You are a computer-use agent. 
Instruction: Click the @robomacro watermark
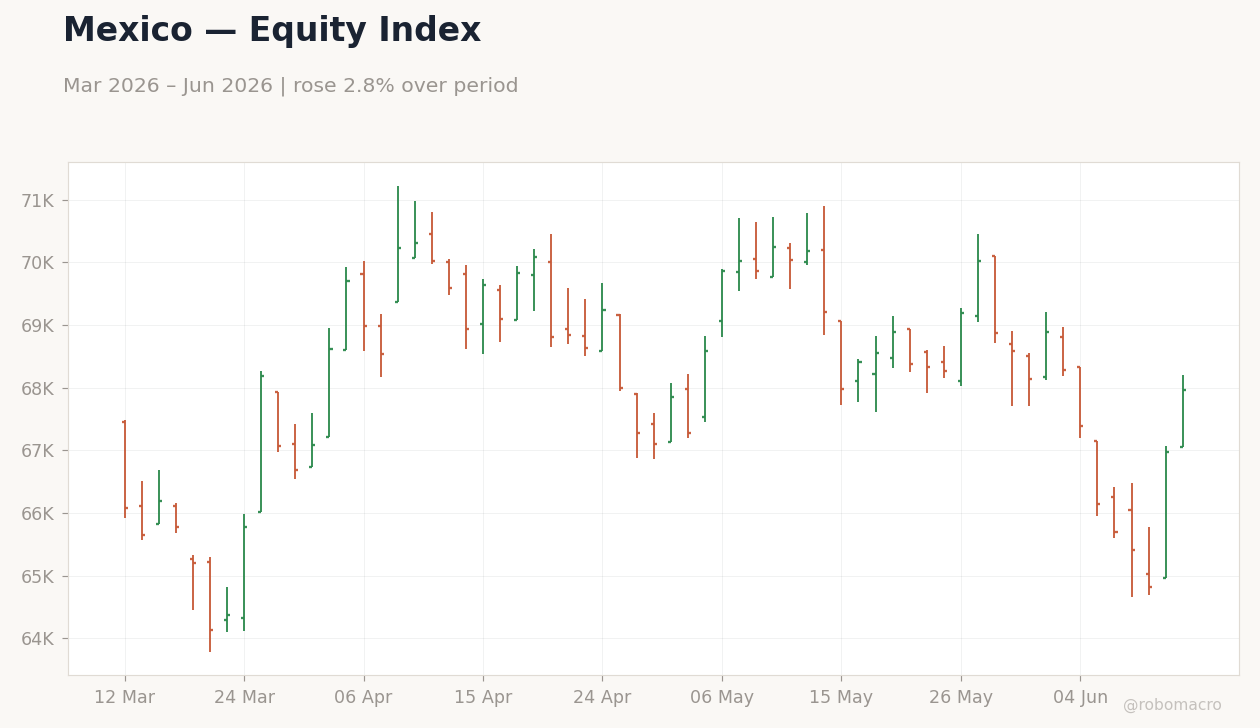coord(1172,706)
